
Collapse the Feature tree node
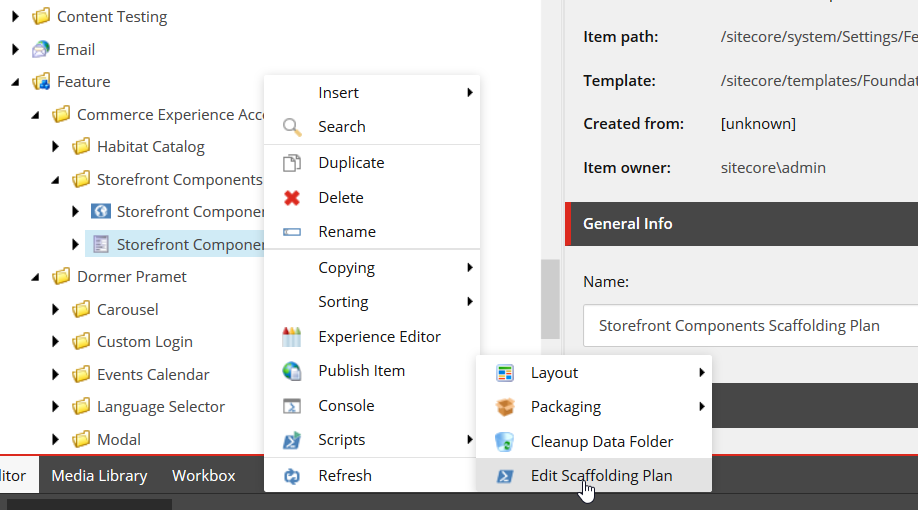[16, 82]
